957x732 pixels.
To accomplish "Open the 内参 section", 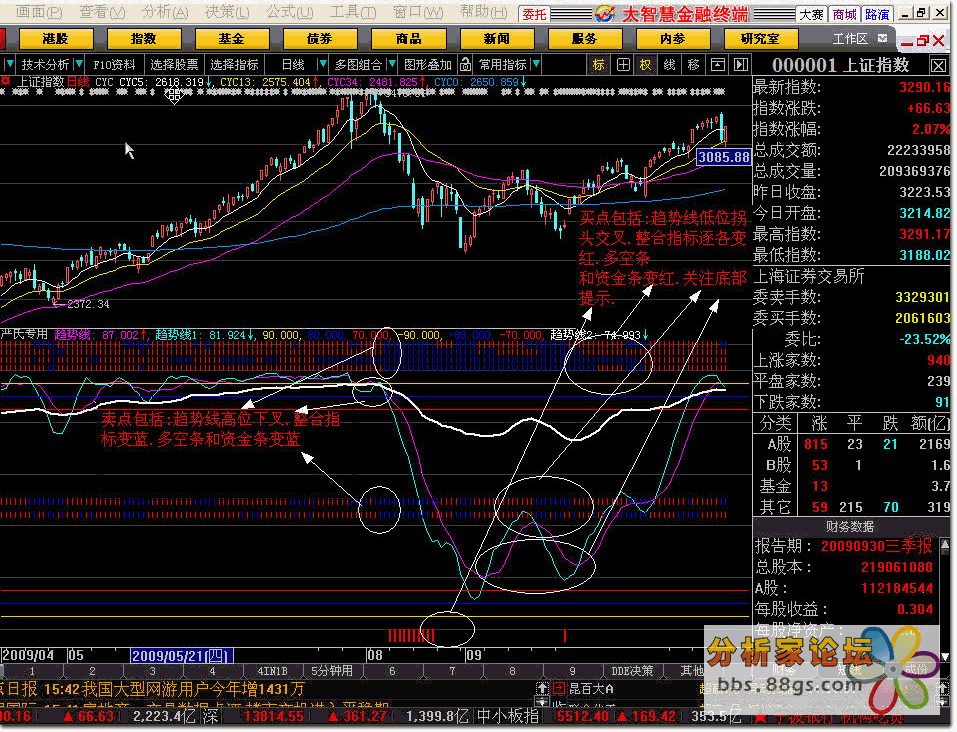I will [673, 39].
